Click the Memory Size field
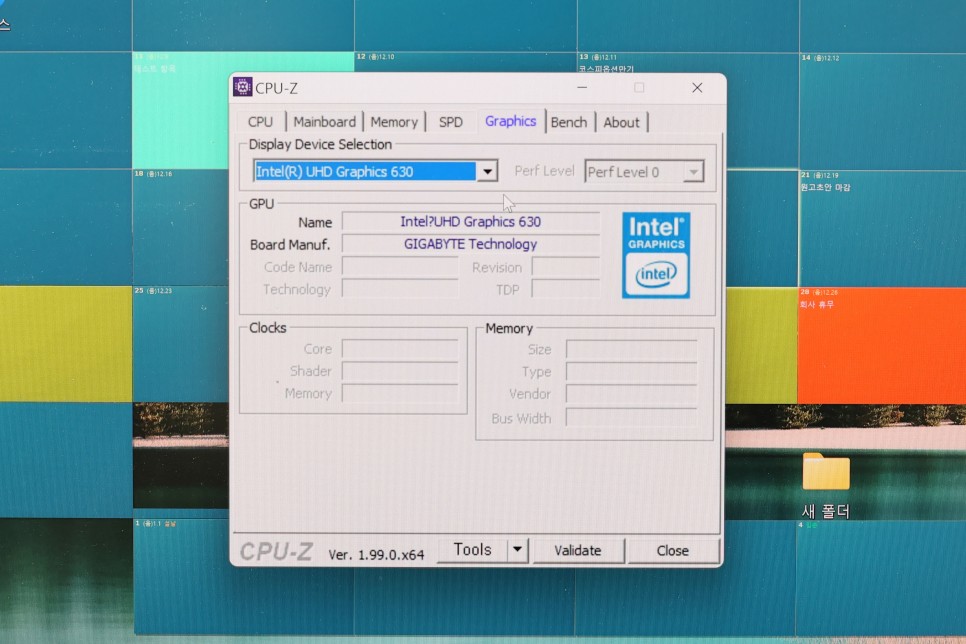 point(632,350)
